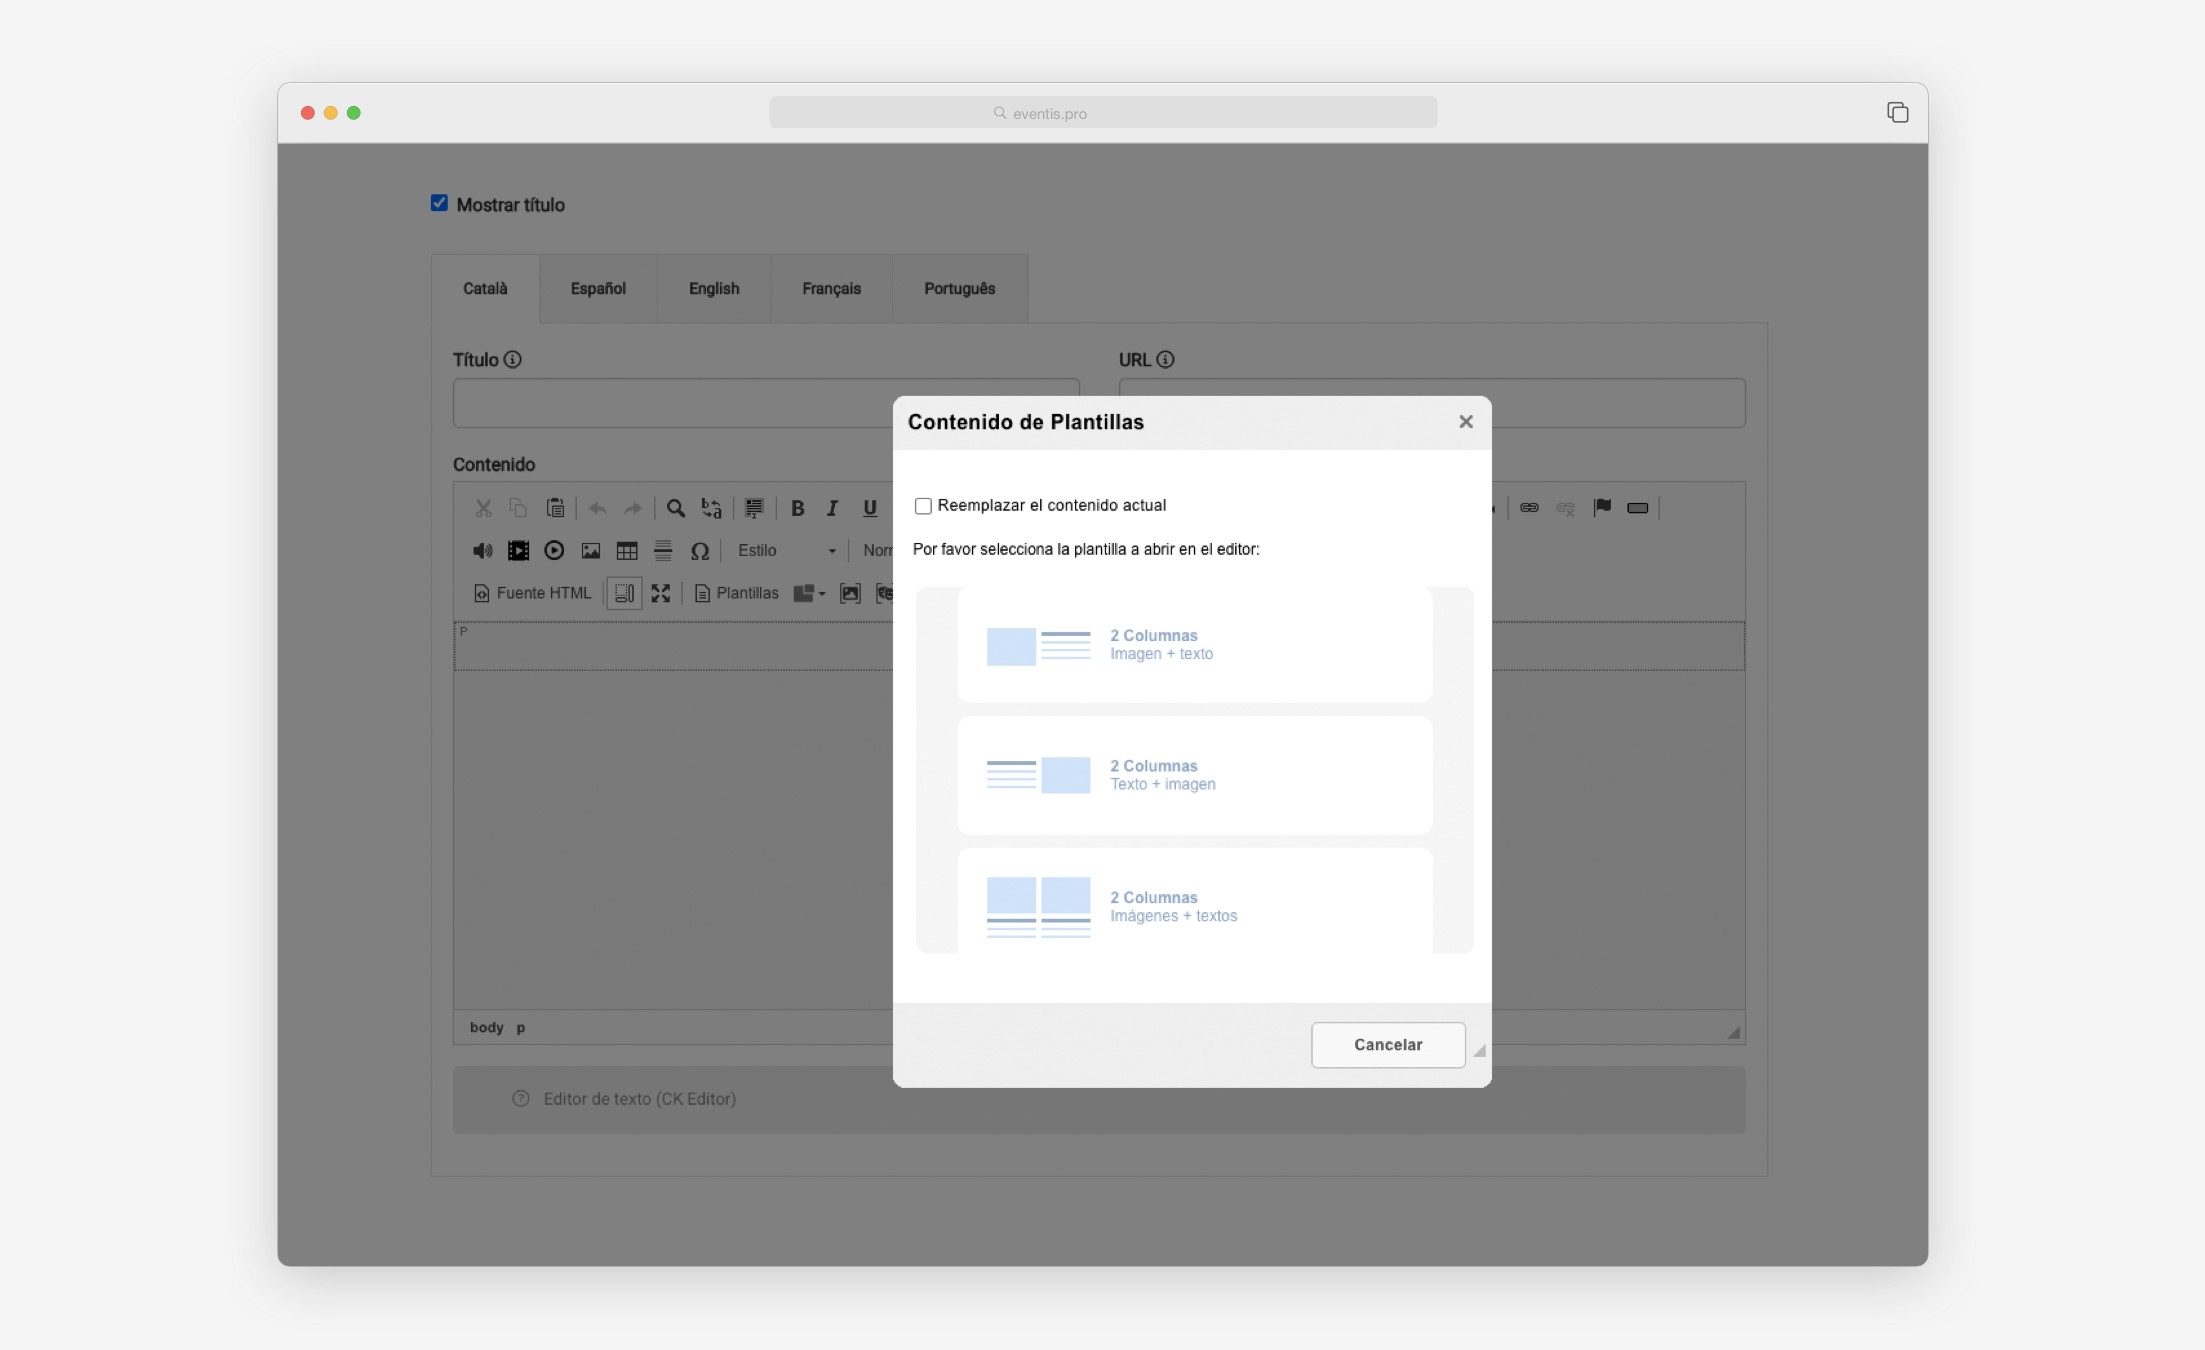Select the Imagen + texto template
The width and height of the screenshot is (2205, 1350).
(x=1195, y=645)
